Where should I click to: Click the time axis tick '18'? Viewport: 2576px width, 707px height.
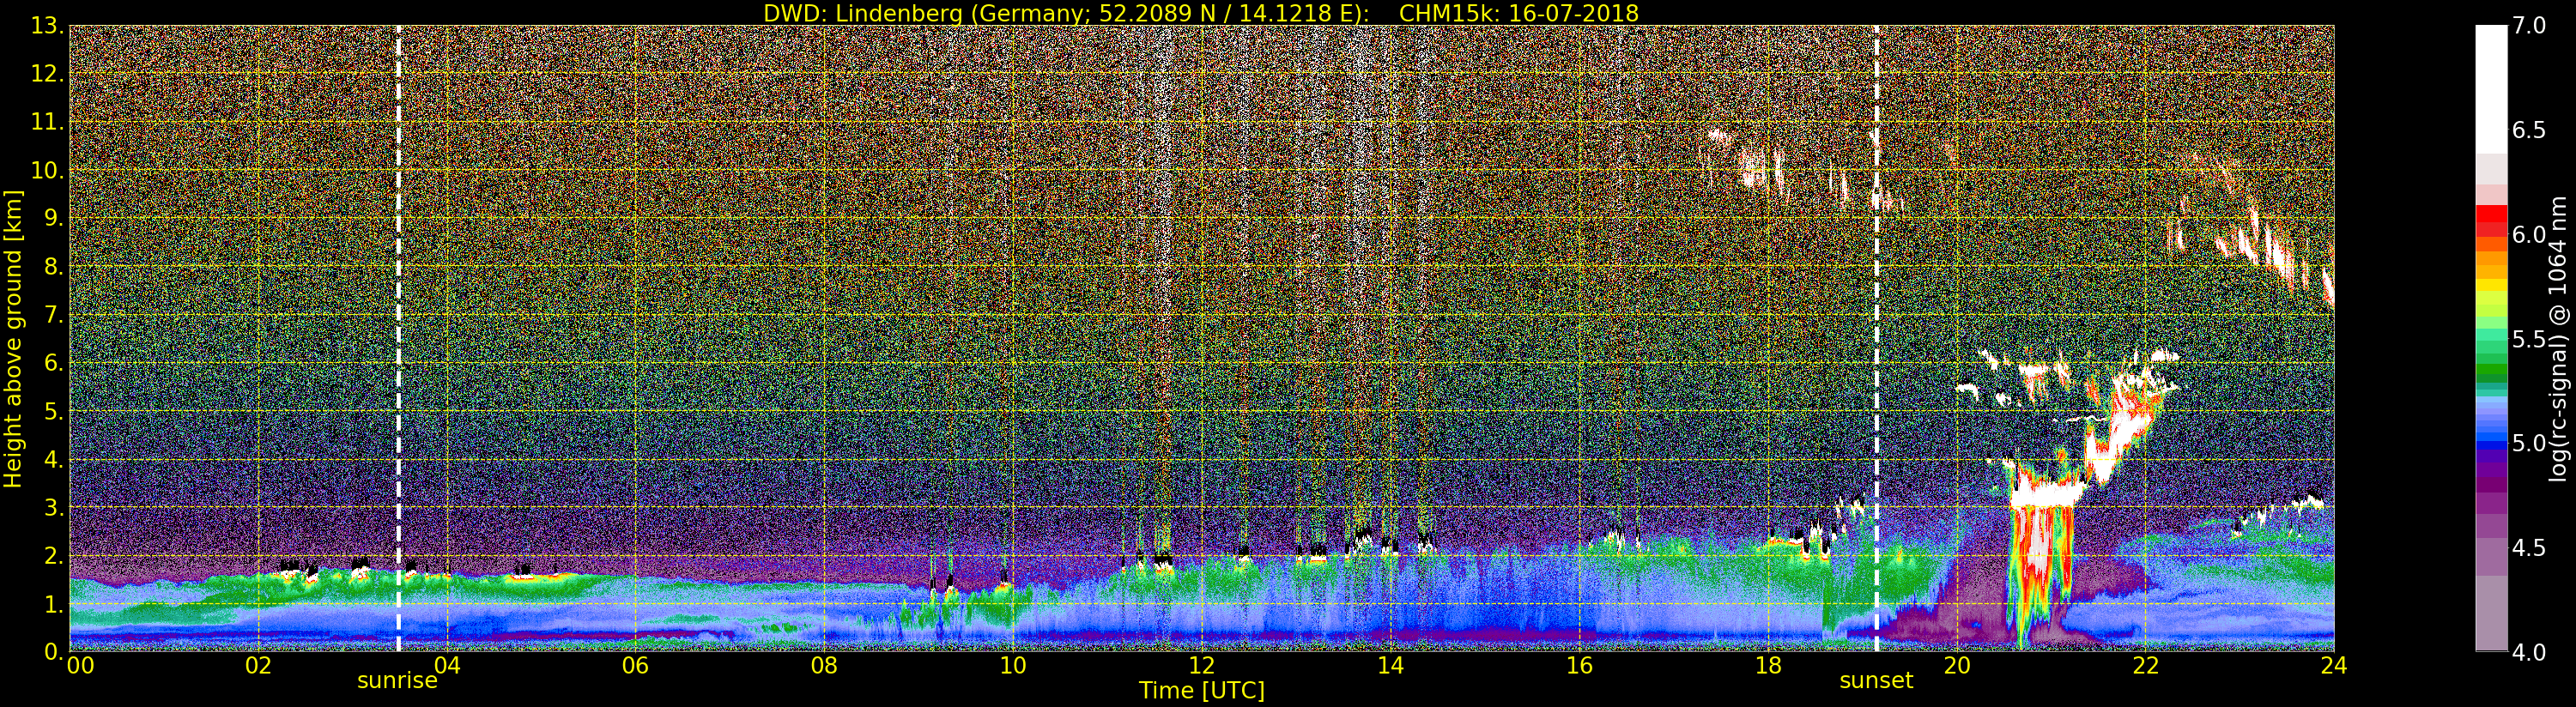tap(1768, 666)
